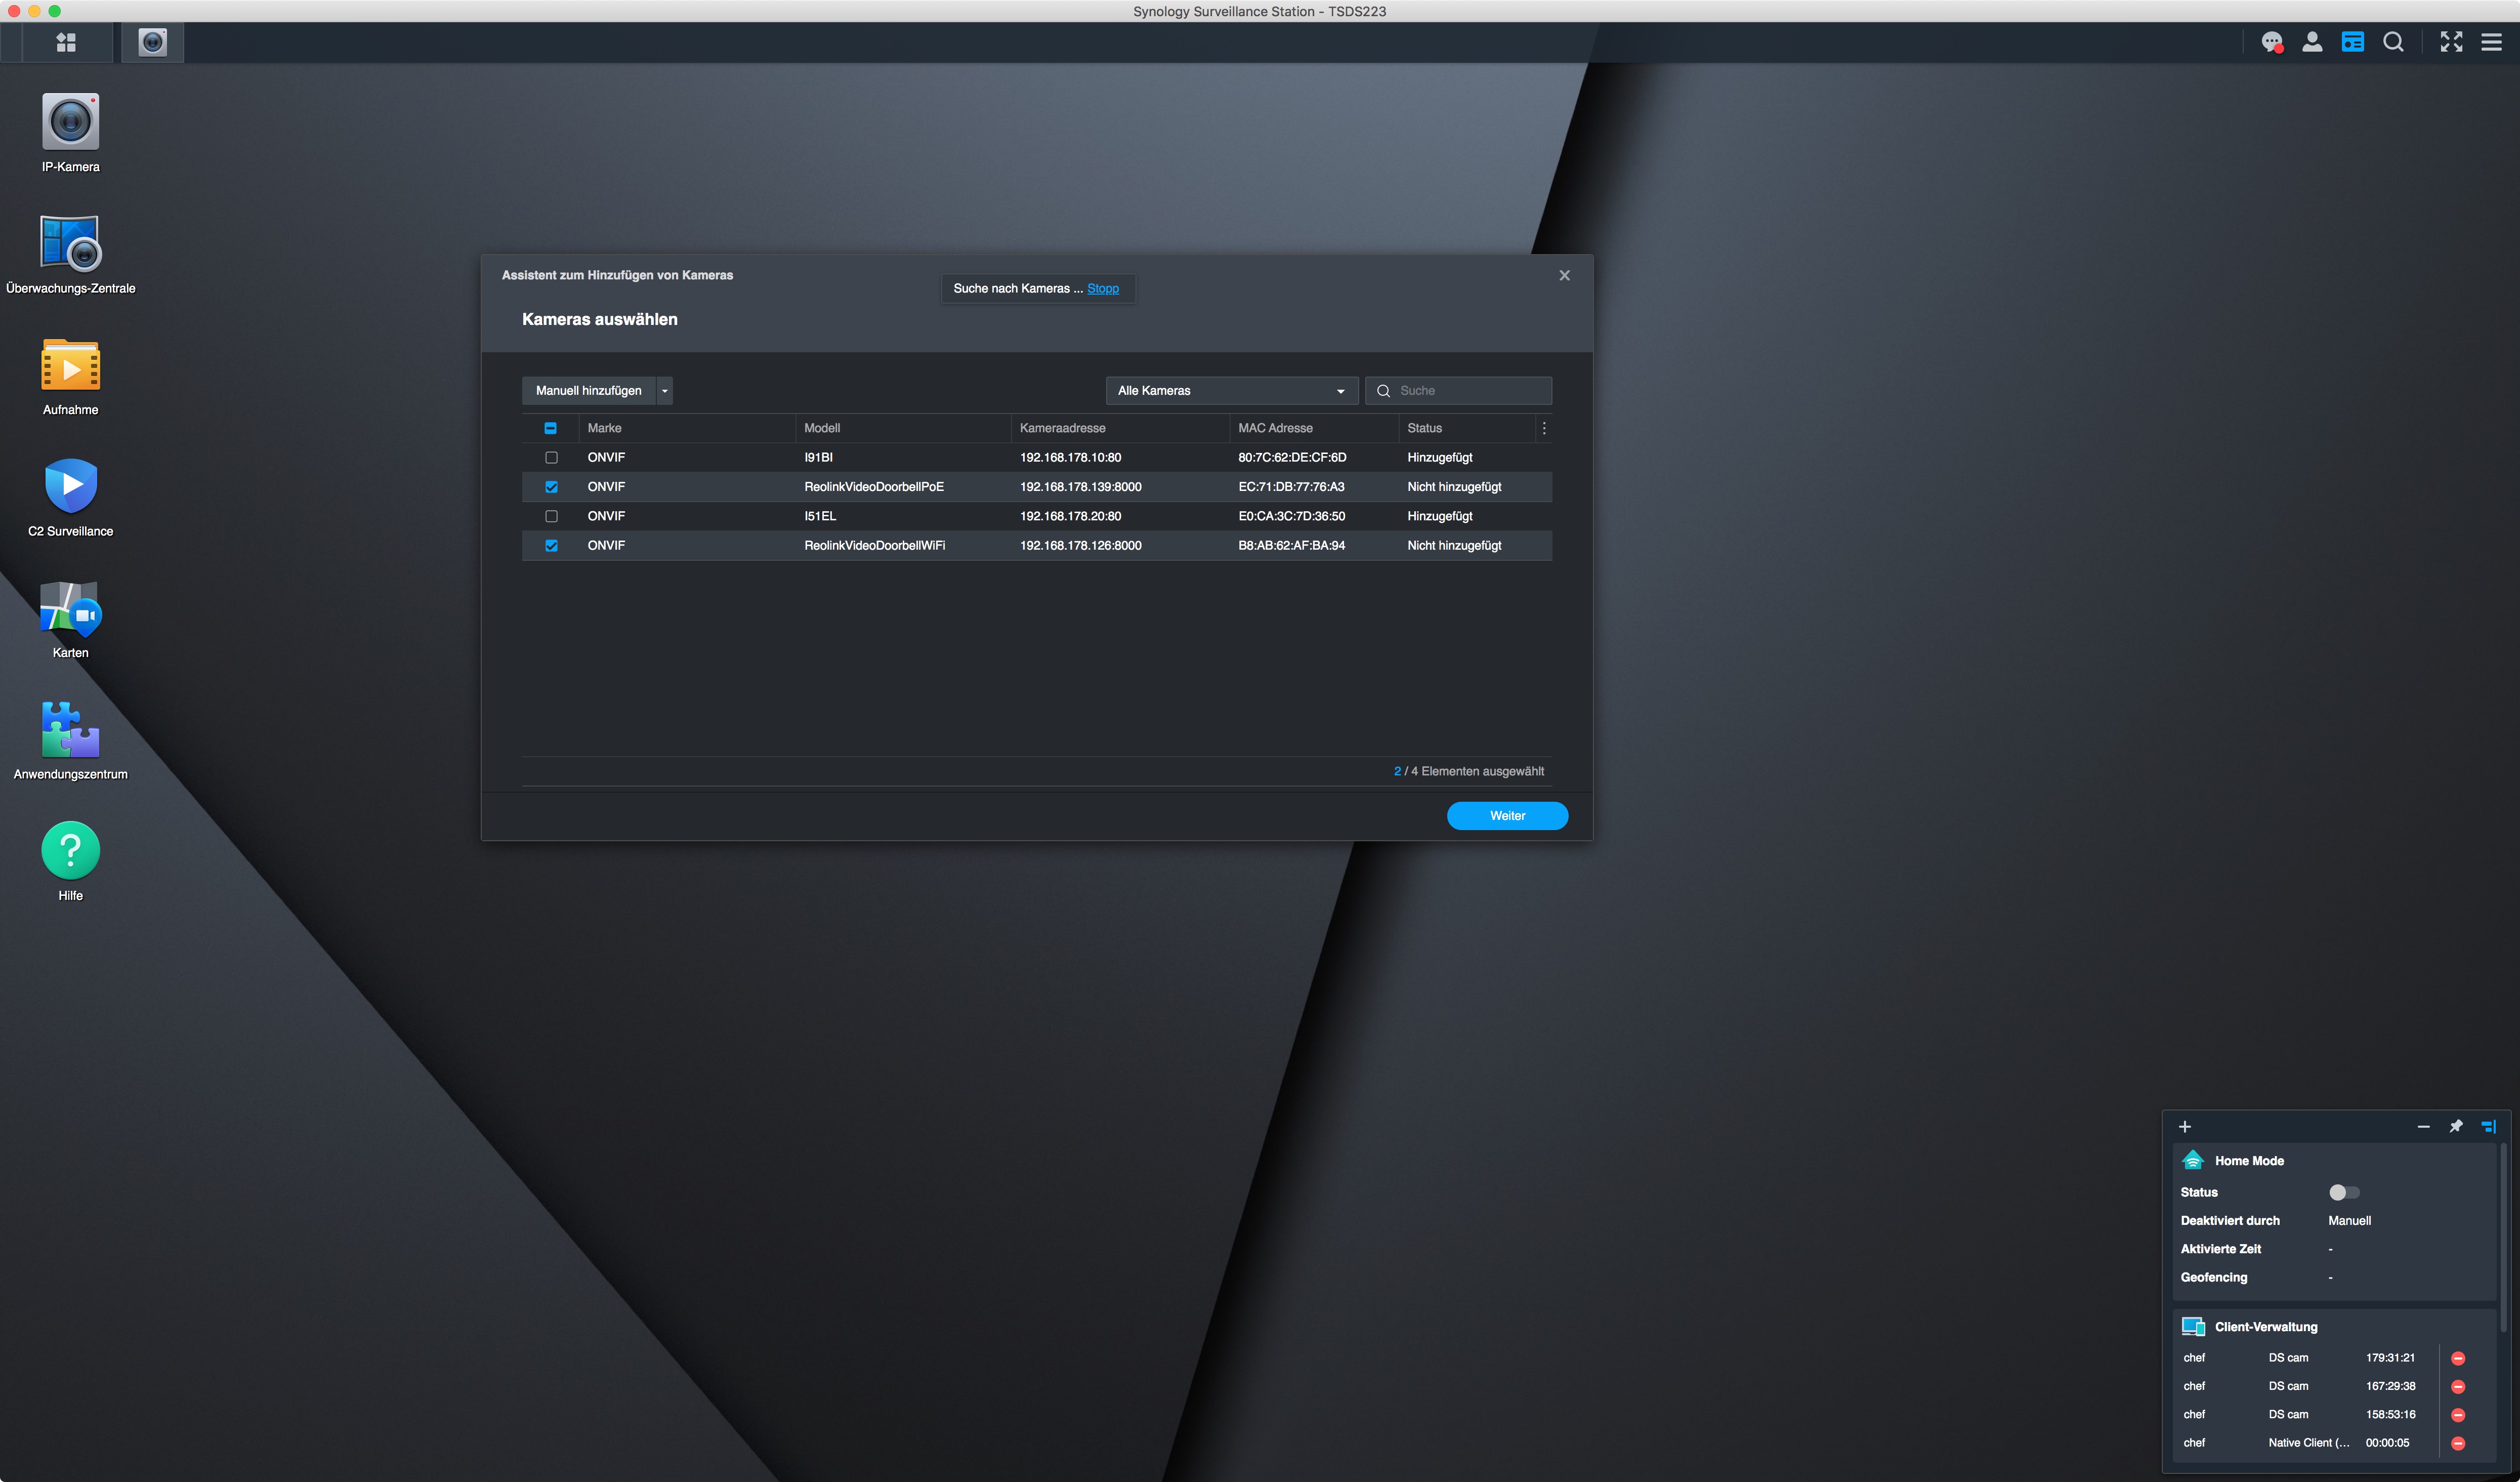Open the Manuell hinzufügen dropdown arrow
Screen dimensions: 2520x1482
click(665, 391)
